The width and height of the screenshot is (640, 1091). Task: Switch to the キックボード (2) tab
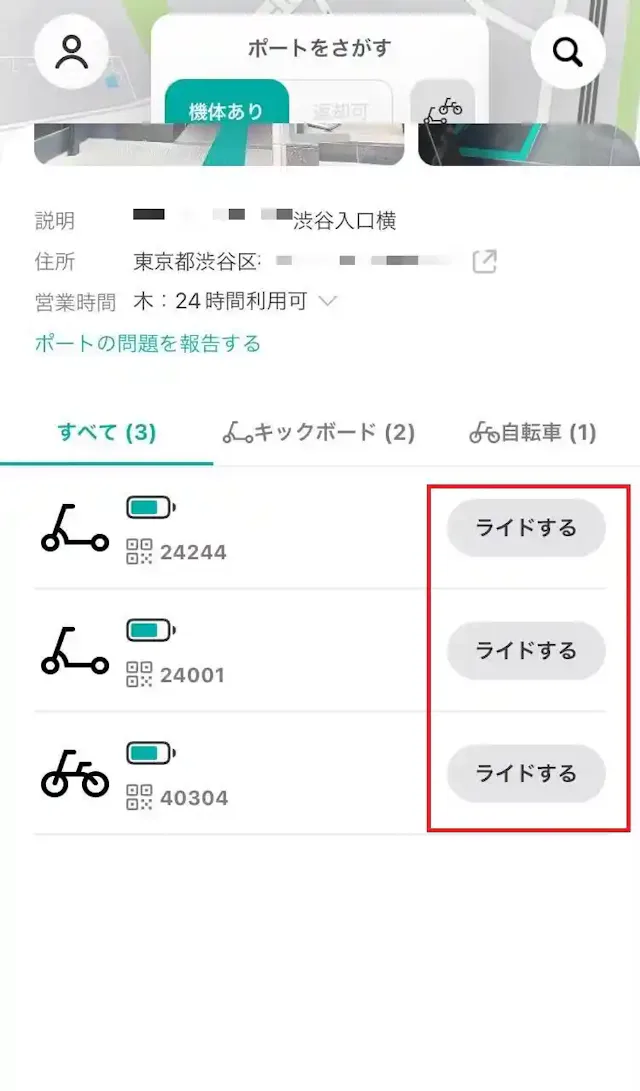click(319, 433)
